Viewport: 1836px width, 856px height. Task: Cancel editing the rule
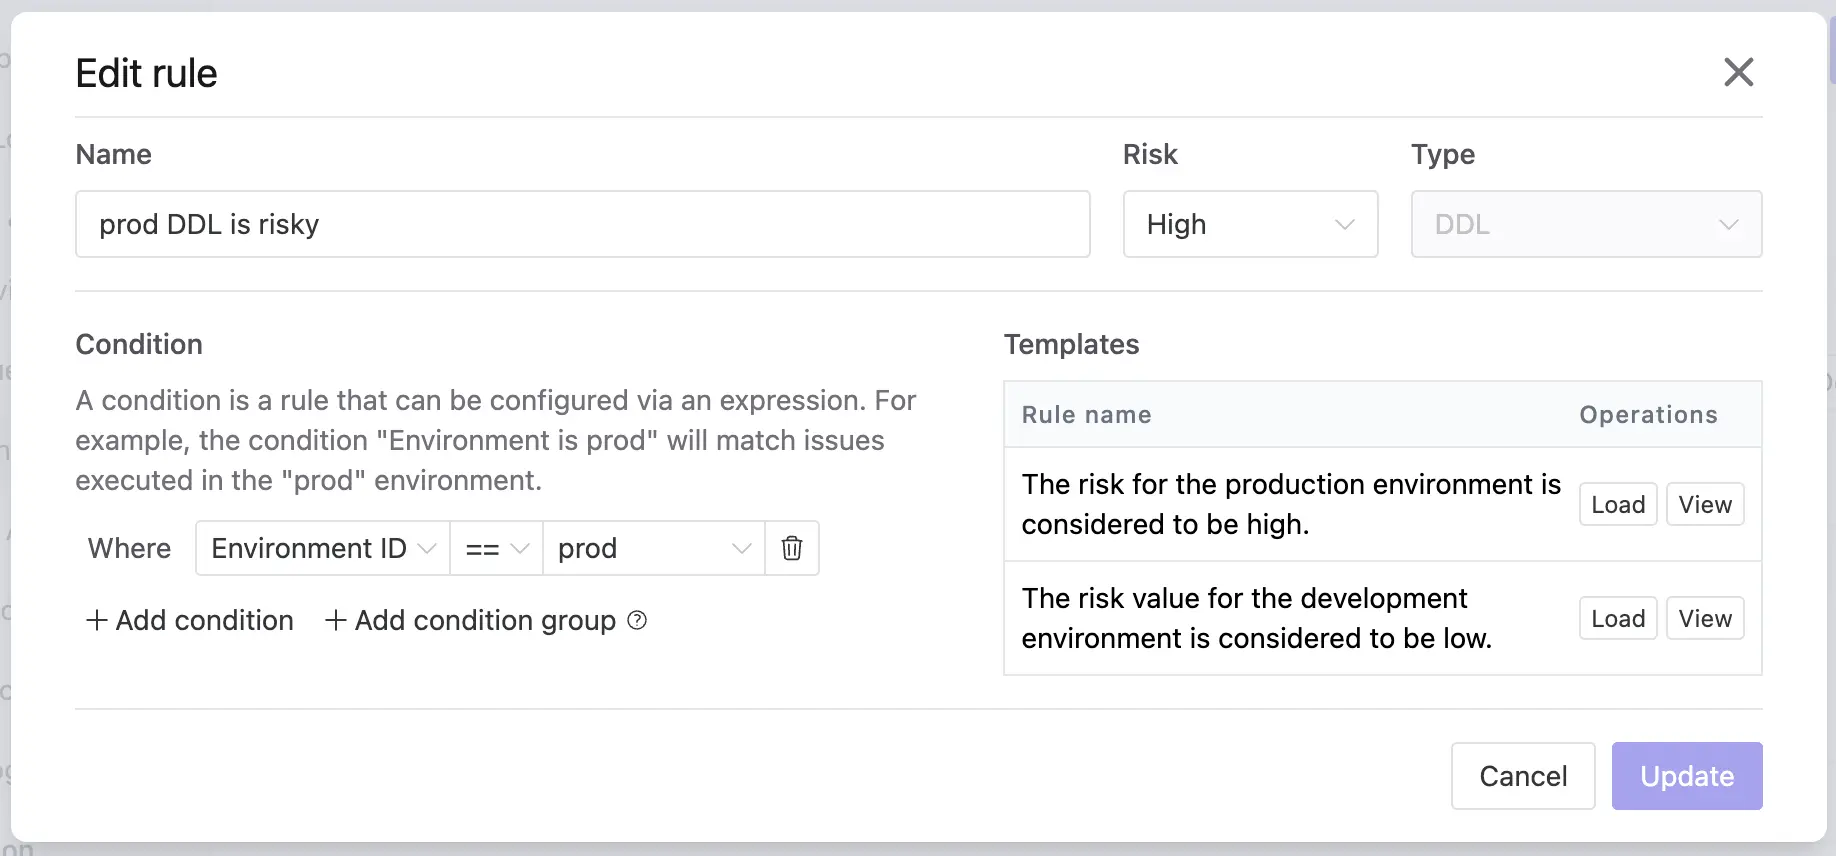coord(1522,776)
